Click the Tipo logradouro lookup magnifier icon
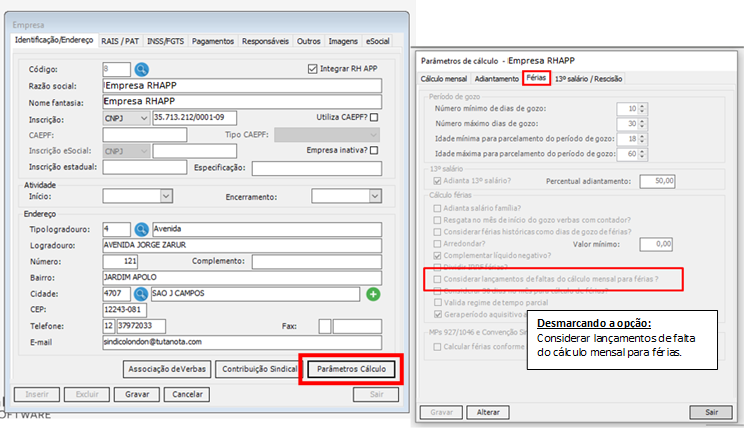 (x=141, y=230)
